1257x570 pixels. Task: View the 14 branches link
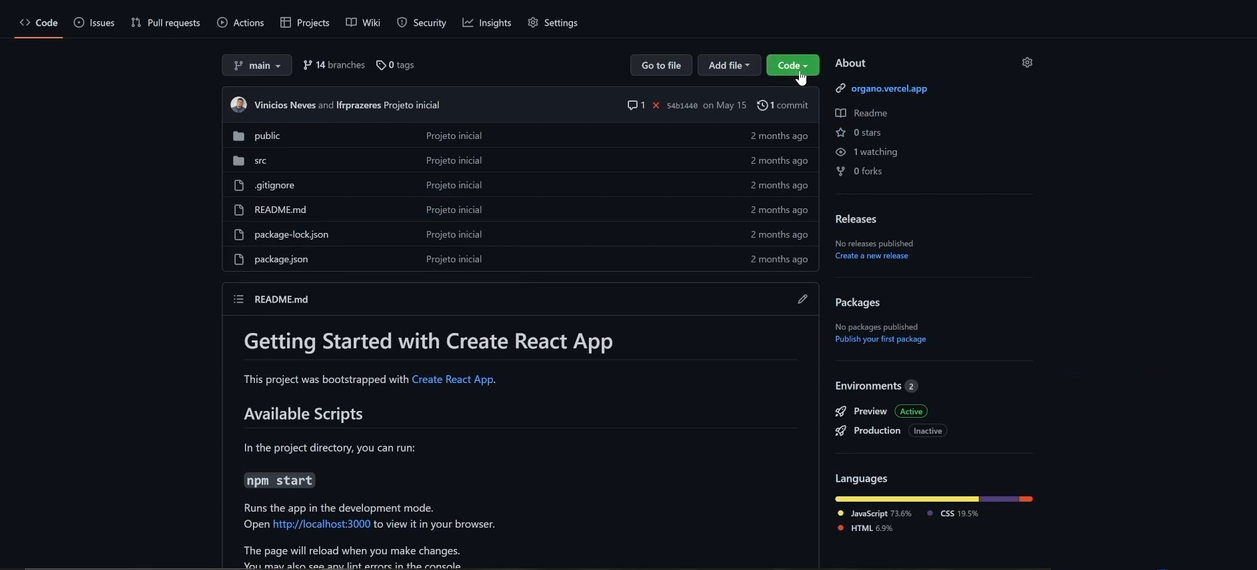pyautogui.click(x=334, y=65)
